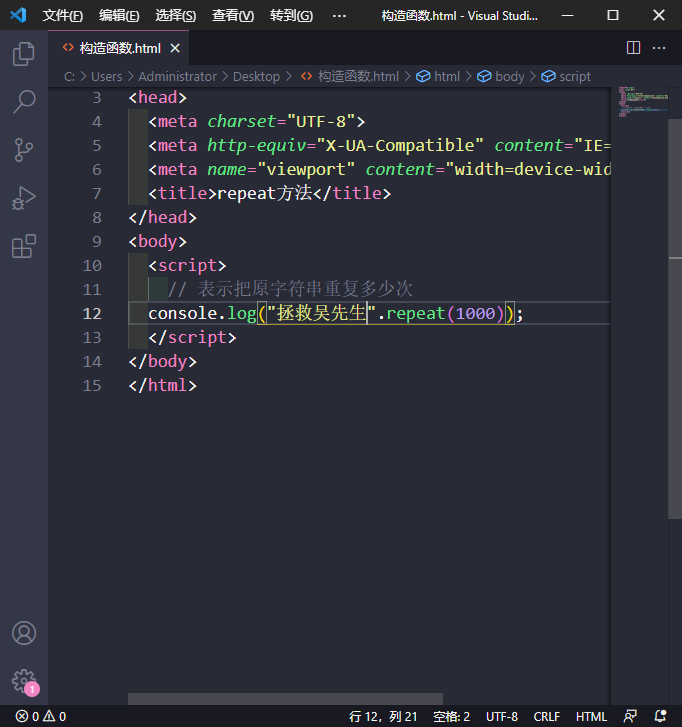
Task: Open the 选择(S) menu
Action: click(x=175, y=16)
